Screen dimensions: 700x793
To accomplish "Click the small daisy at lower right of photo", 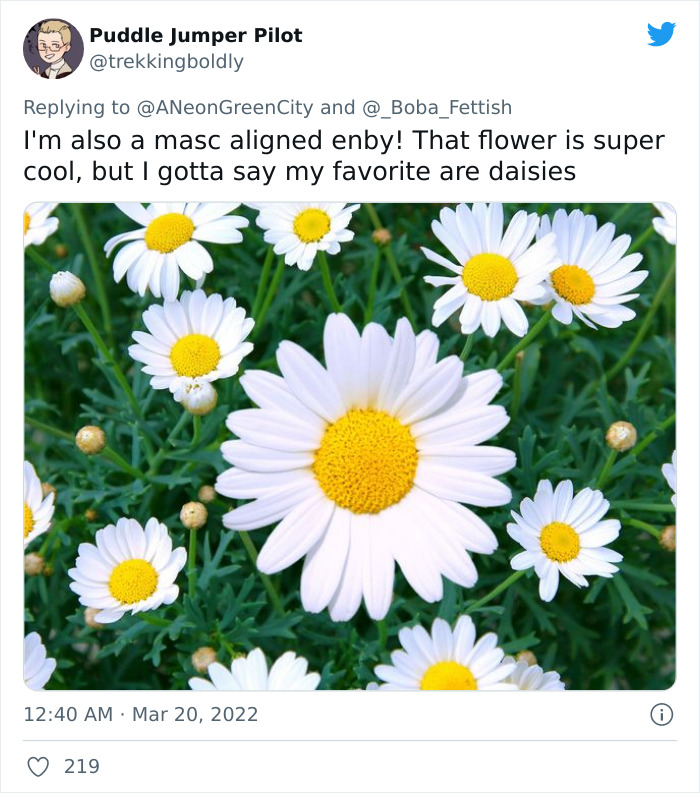I will point(564,540).
